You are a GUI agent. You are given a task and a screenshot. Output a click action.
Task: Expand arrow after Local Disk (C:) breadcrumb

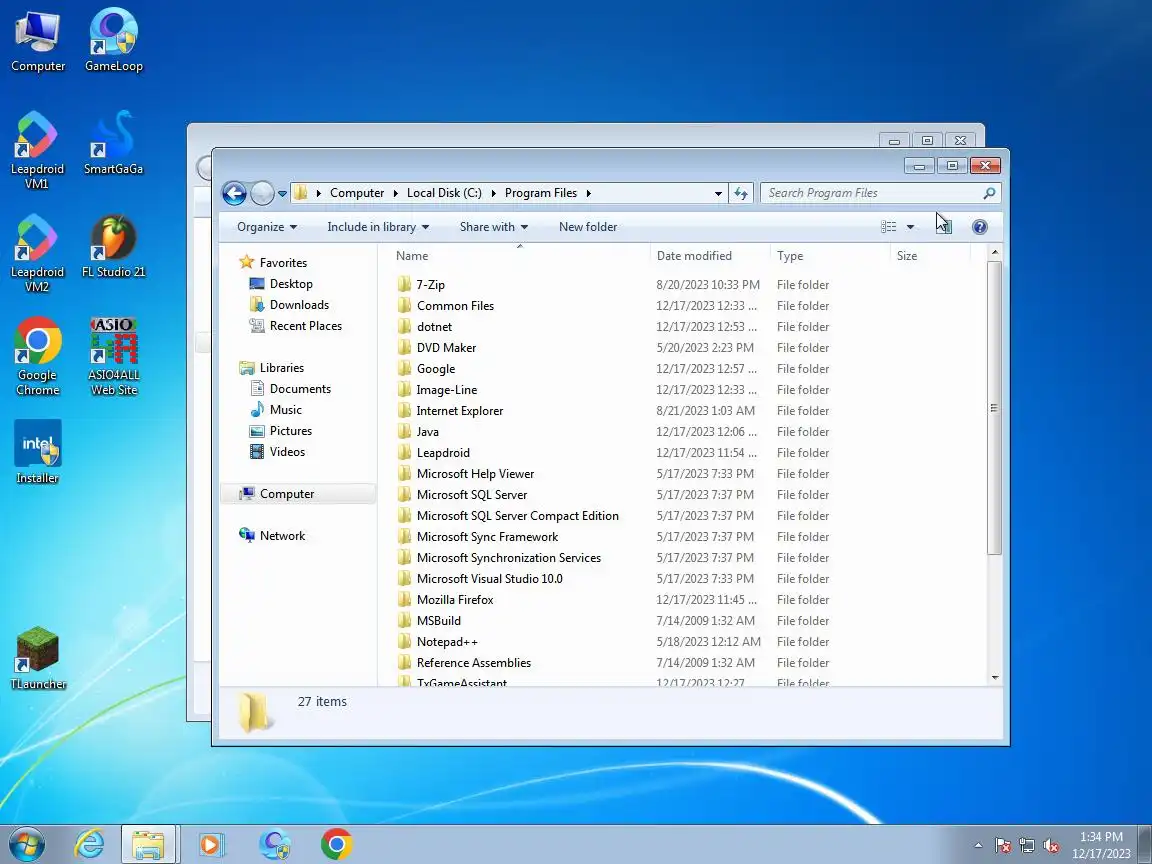pyautogui.click(x=494, y=193)
